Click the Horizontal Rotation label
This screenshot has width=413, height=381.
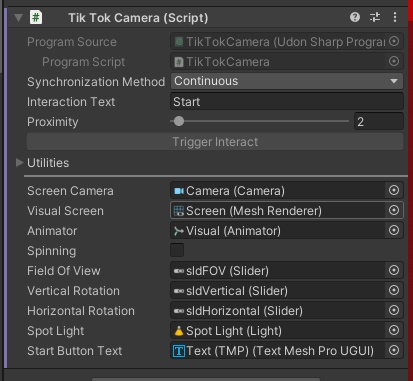81,311
